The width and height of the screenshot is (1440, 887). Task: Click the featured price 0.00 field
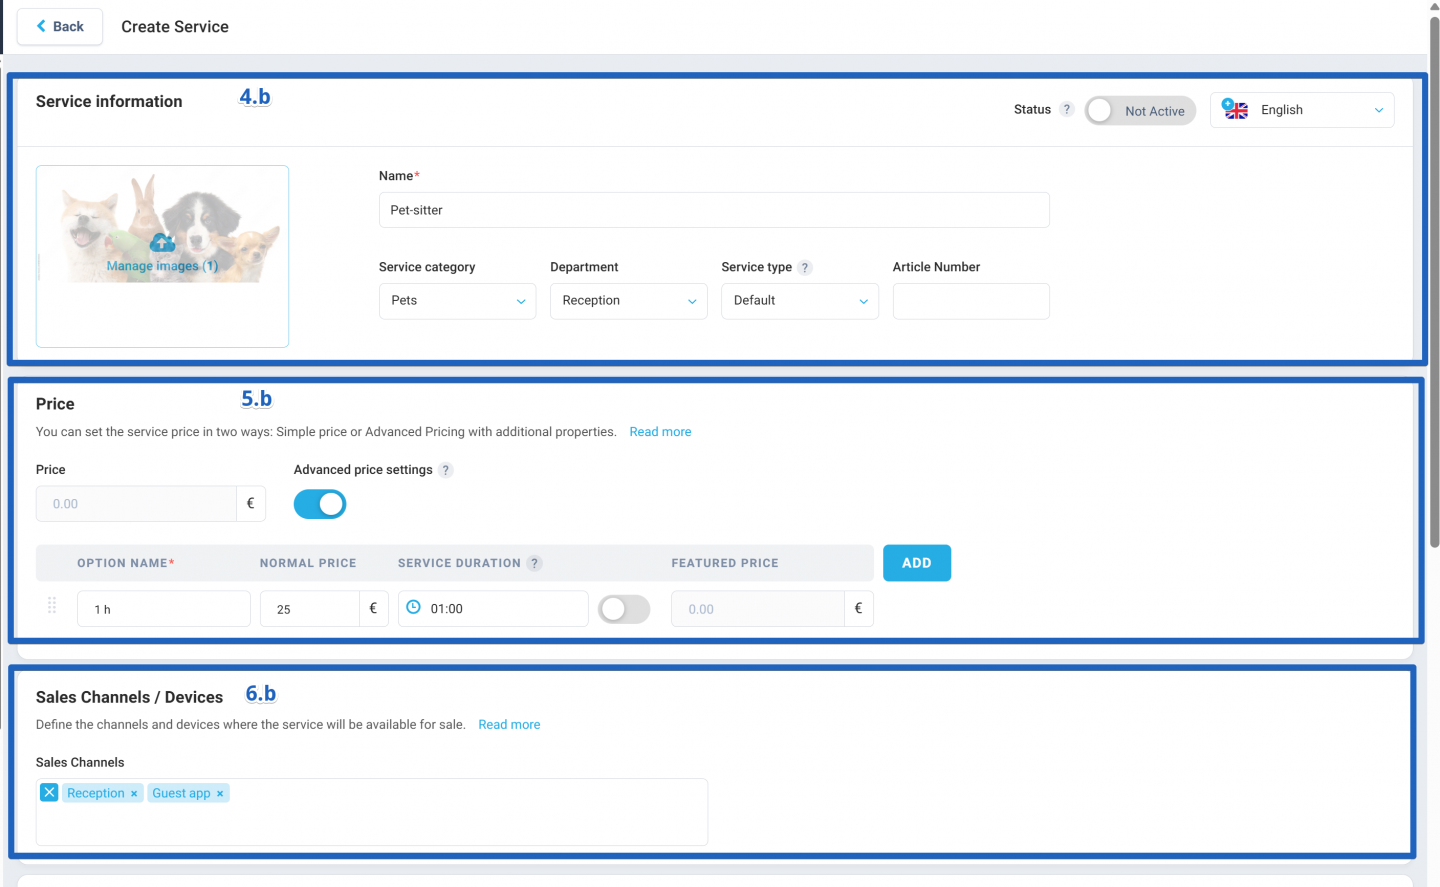pyautogui.click(x=757, y=609)
